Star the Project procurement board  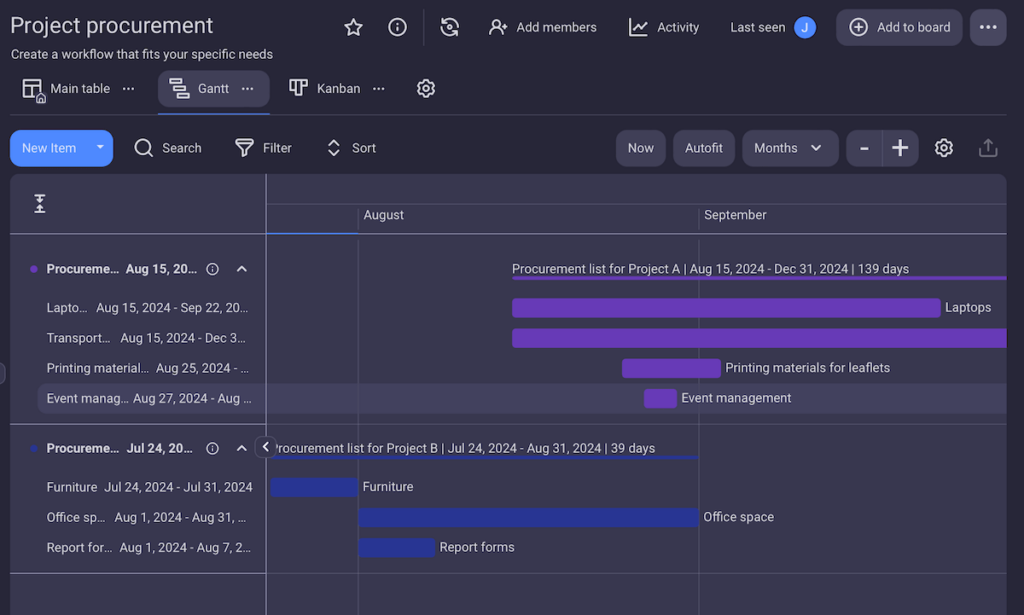tap(353, 27)
